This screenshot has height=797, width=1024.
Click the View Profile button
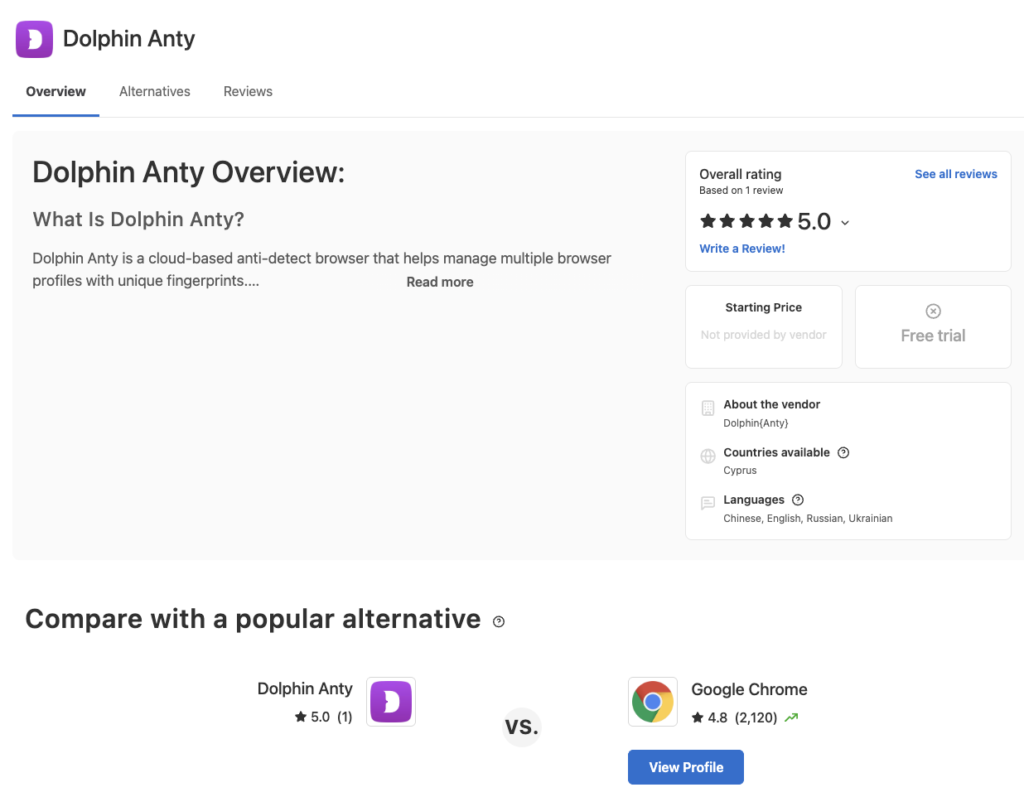pos(686,767)
